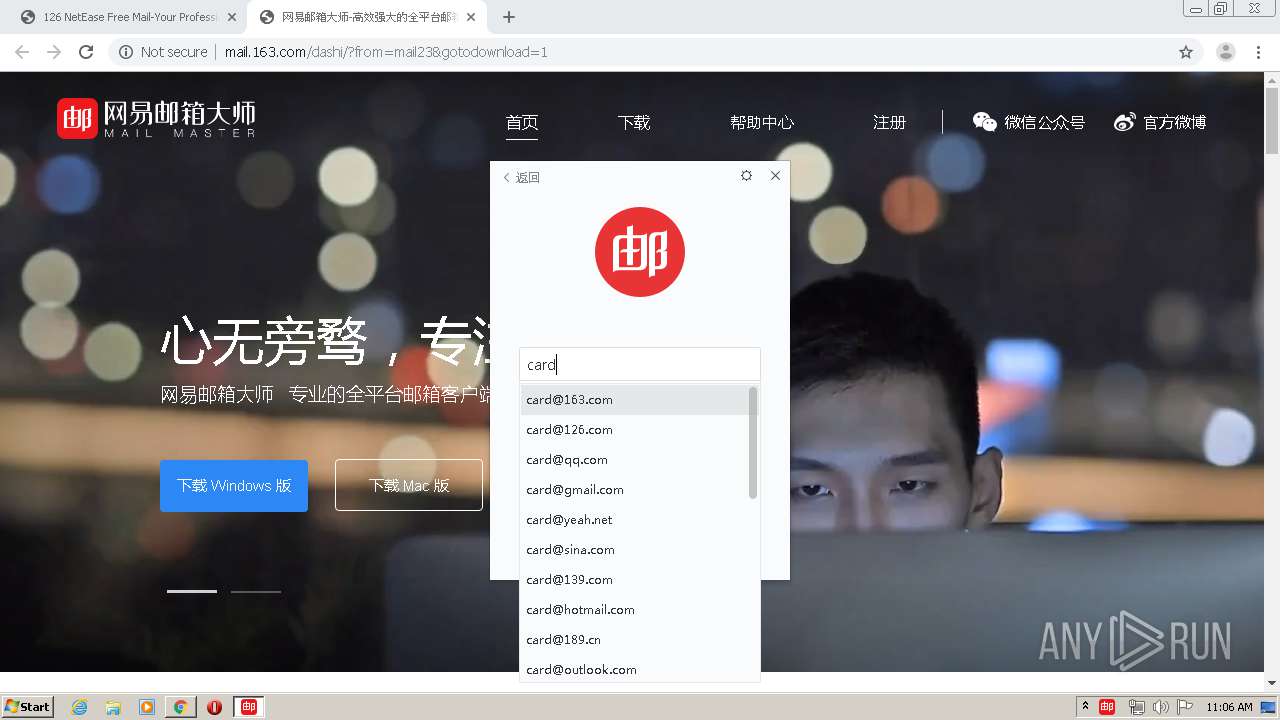Viewport: 1280px width, 720px height.
Task: Select card@163.com suggestion
Action: 634,400
